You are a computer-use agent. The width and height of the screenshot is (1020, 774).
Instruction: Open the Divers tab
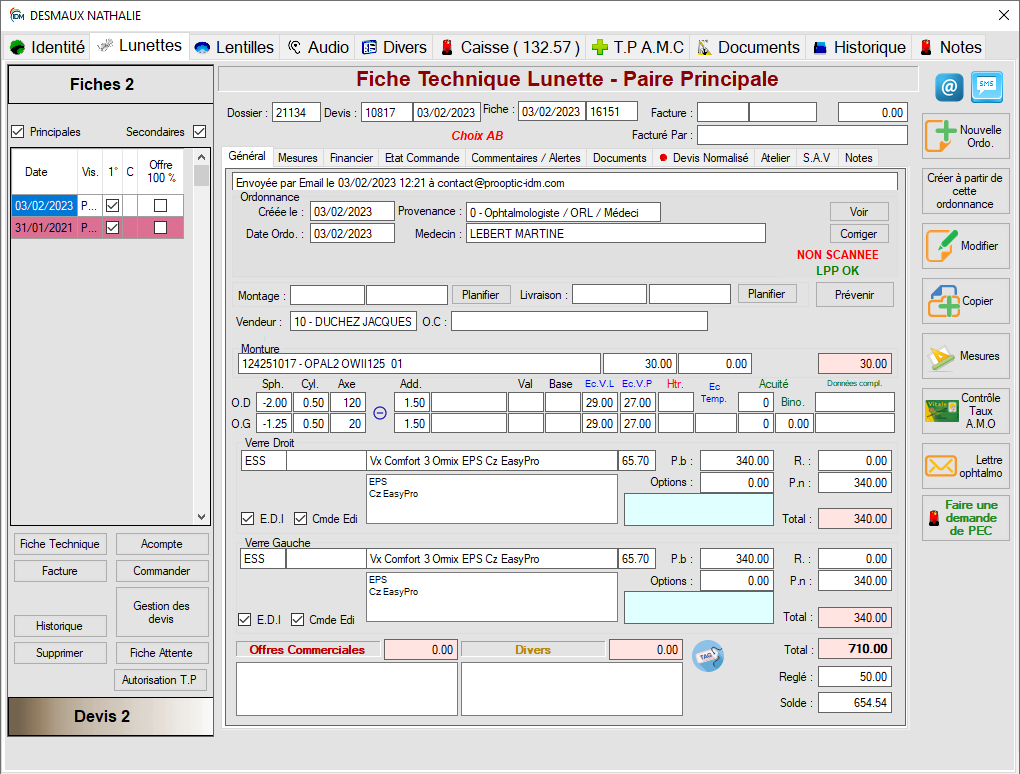(394, 47)
